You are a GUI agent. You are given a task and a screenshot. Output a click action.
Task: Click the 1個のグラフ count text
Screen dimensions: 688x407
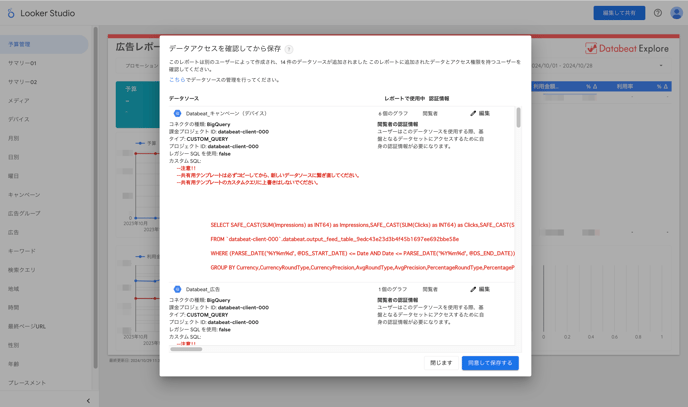click(393, 289)
